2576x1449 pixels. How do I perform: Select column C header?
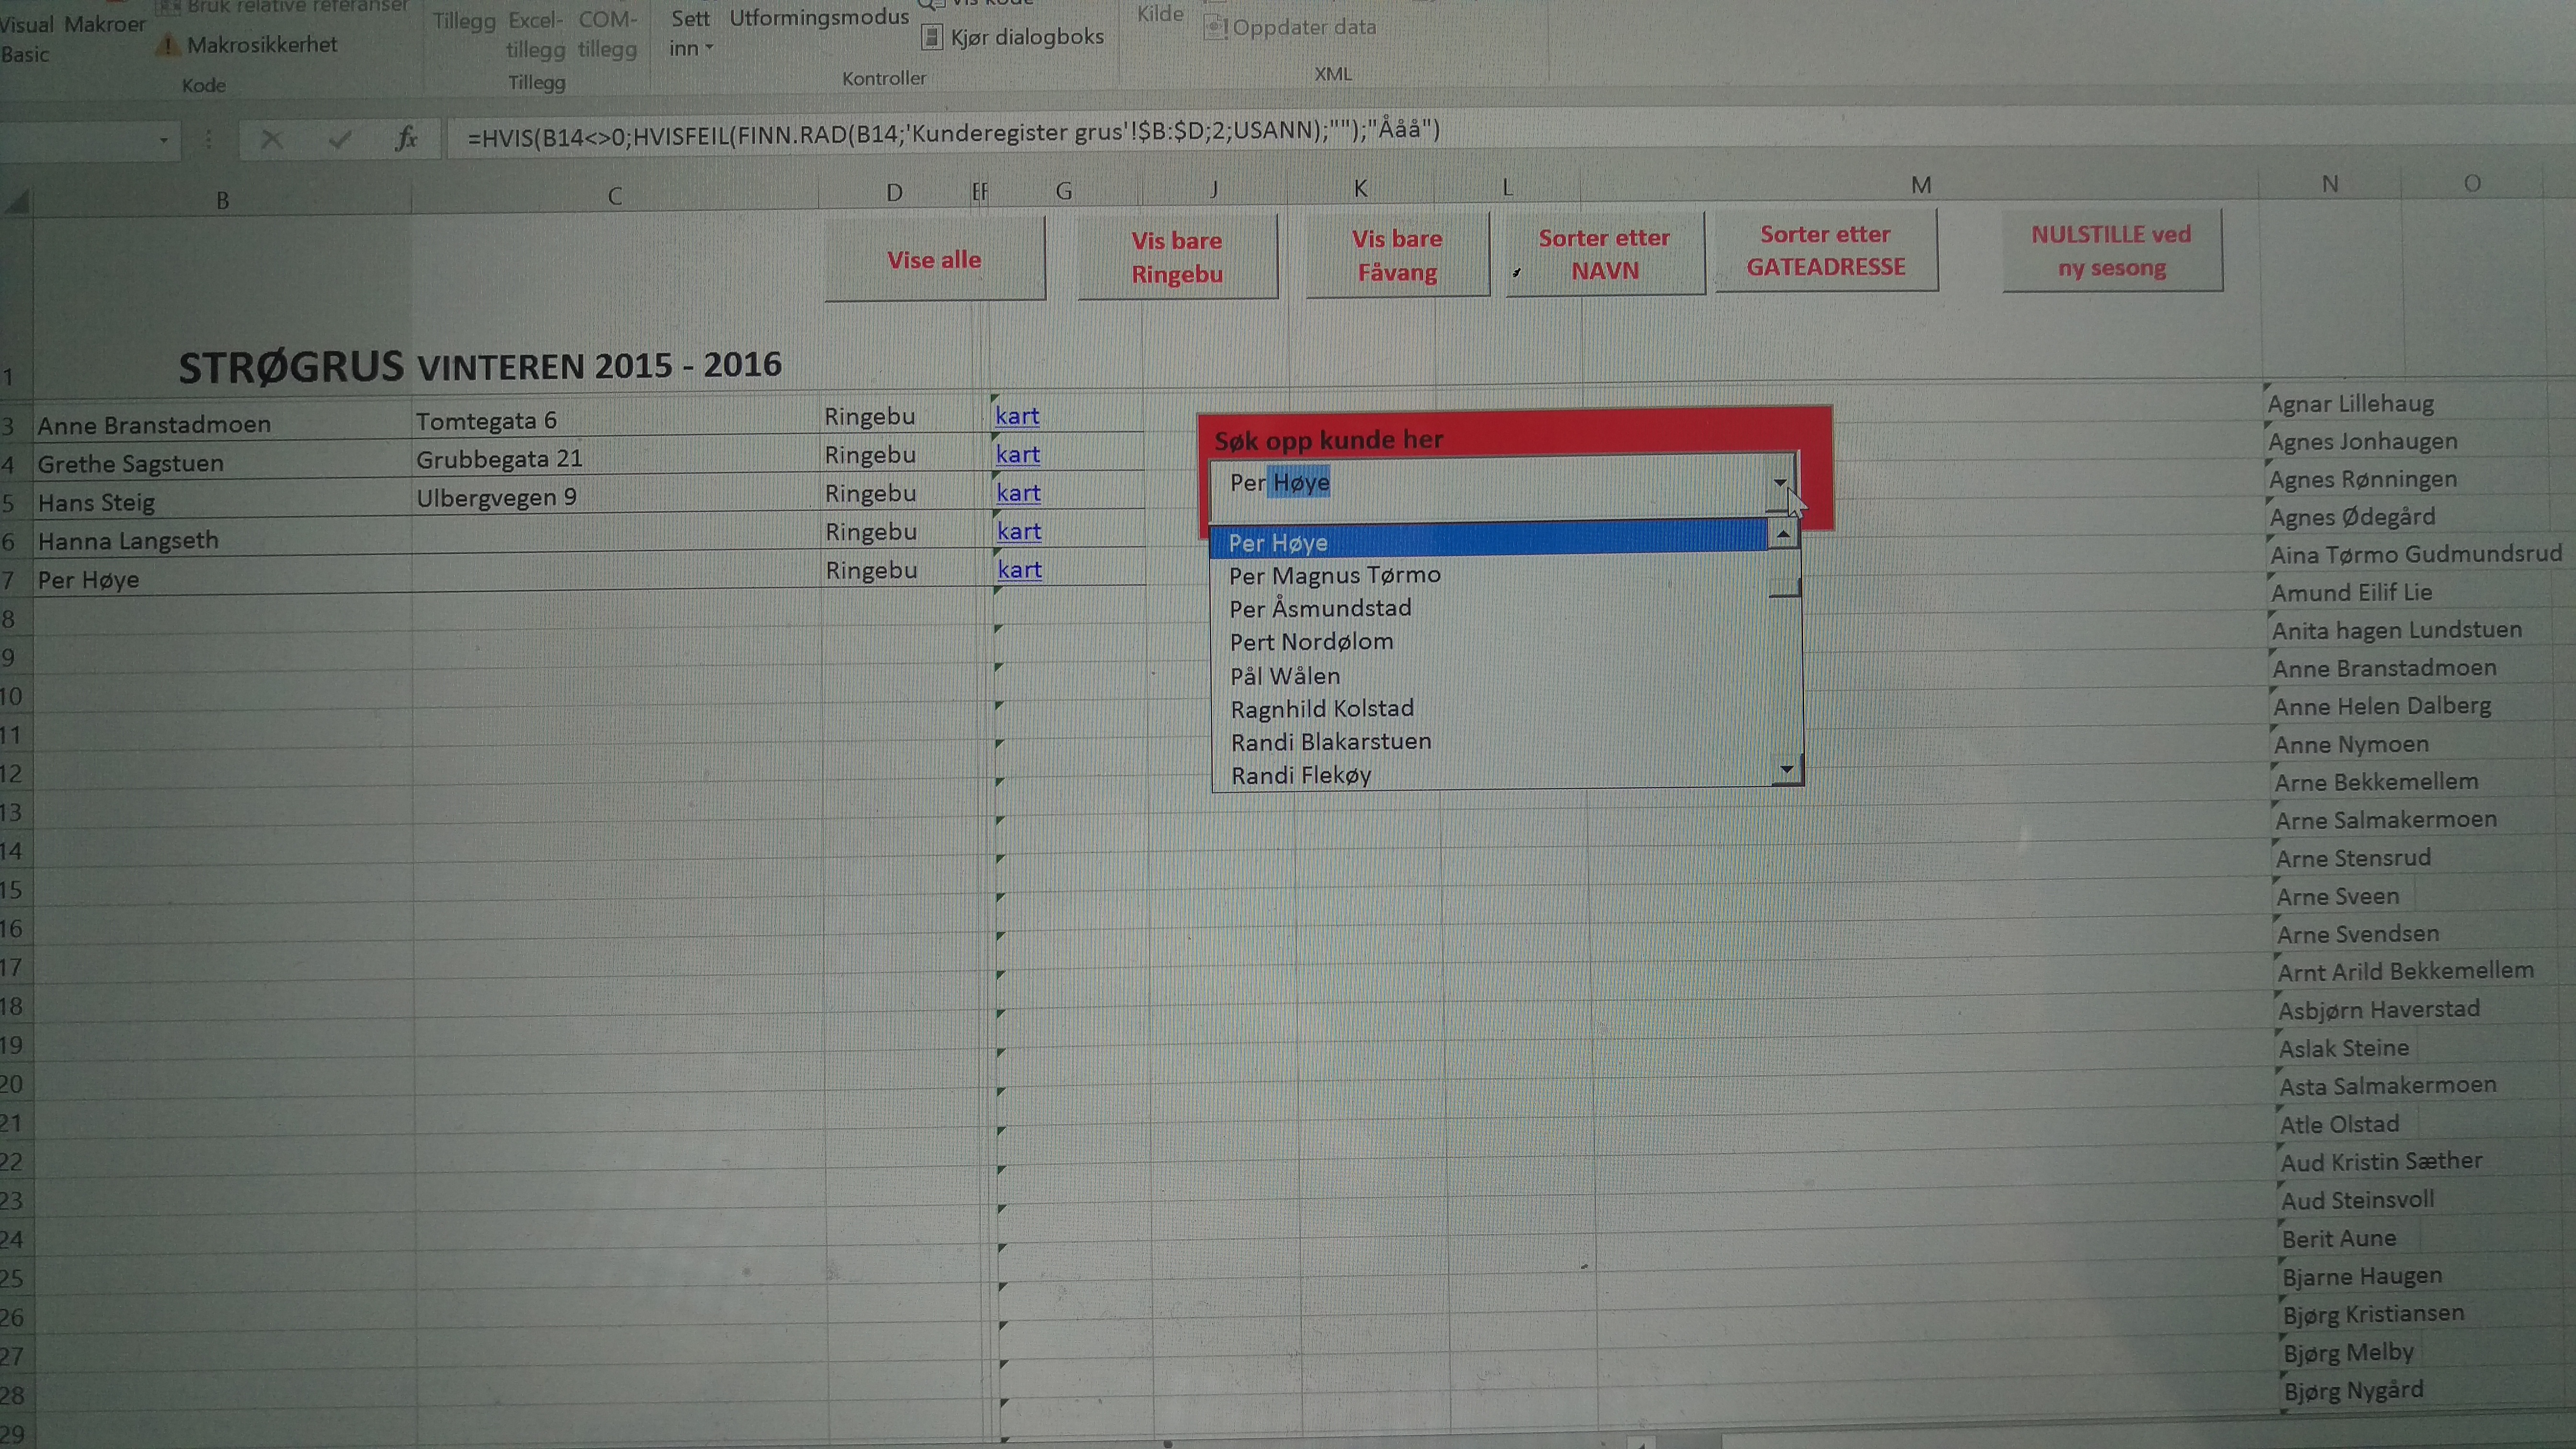[615, 197]
